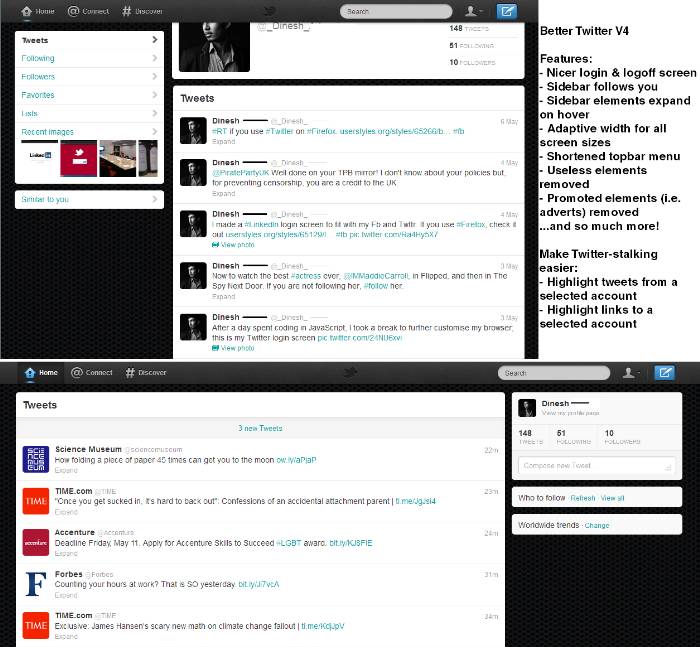The width and height of the screenshot is (700, 647).
Task: Click Science Museum avatar icon
Action: point(36,459)
